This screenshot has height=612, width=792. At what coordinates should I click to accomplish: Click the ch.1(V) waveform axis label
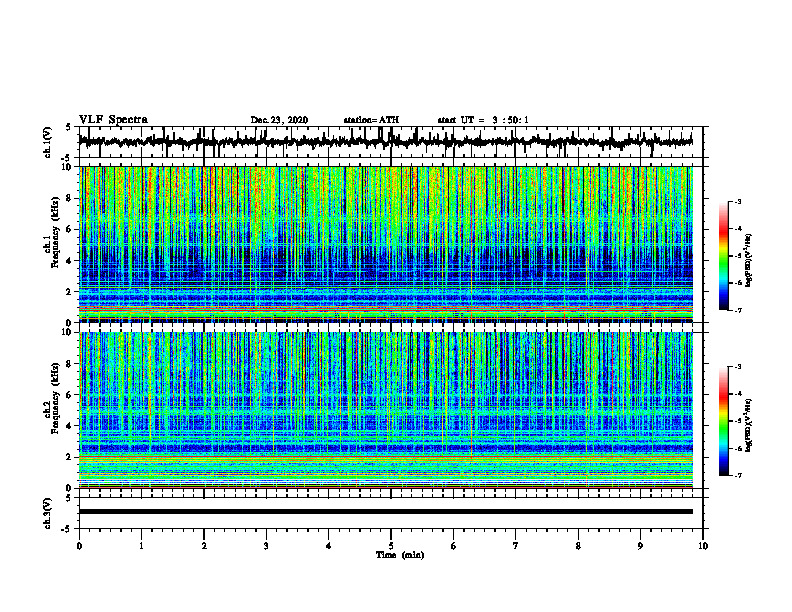[x=48, y=142]
